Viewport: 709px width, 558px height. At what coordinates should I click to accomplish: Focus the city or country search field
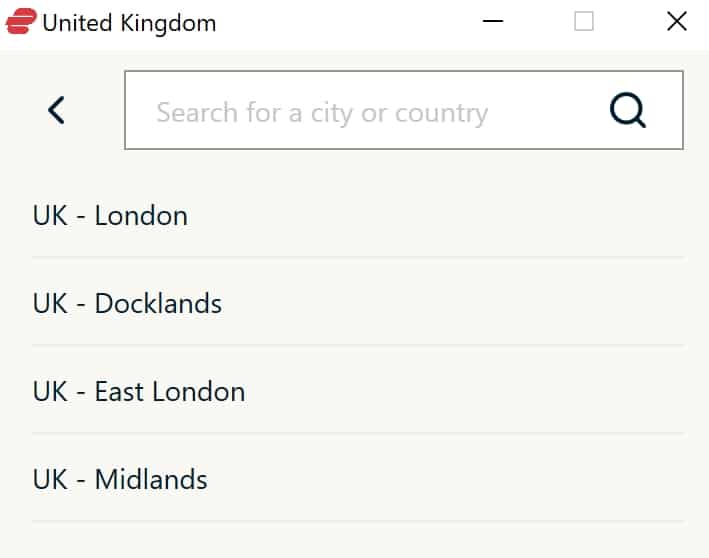[x=403, y=110]
